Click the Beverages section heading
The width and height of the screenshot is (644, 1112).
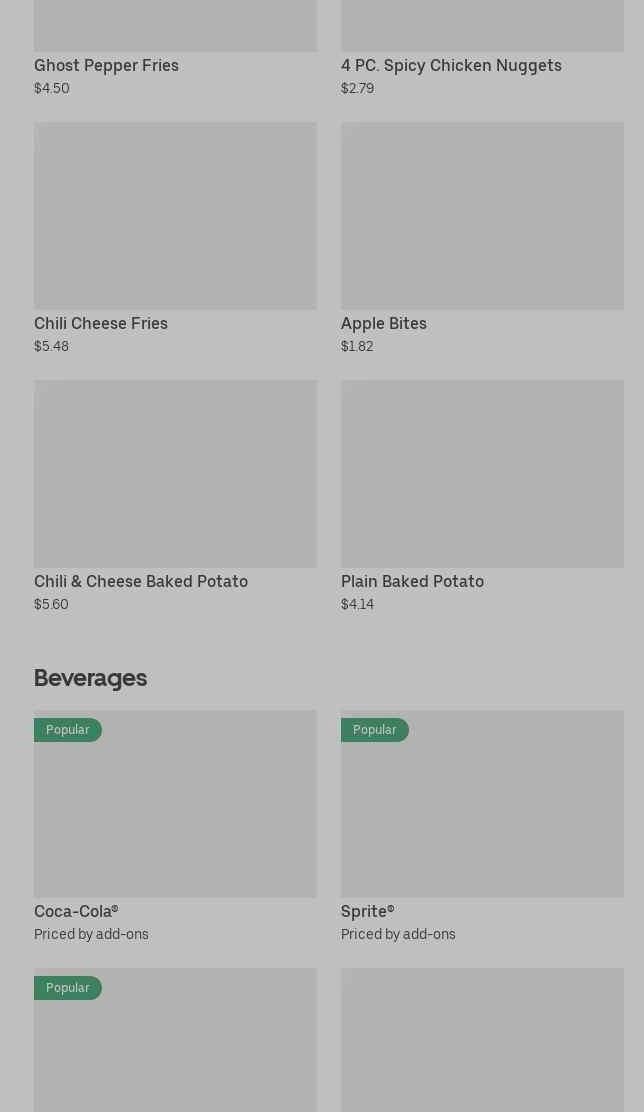point(90,677)
